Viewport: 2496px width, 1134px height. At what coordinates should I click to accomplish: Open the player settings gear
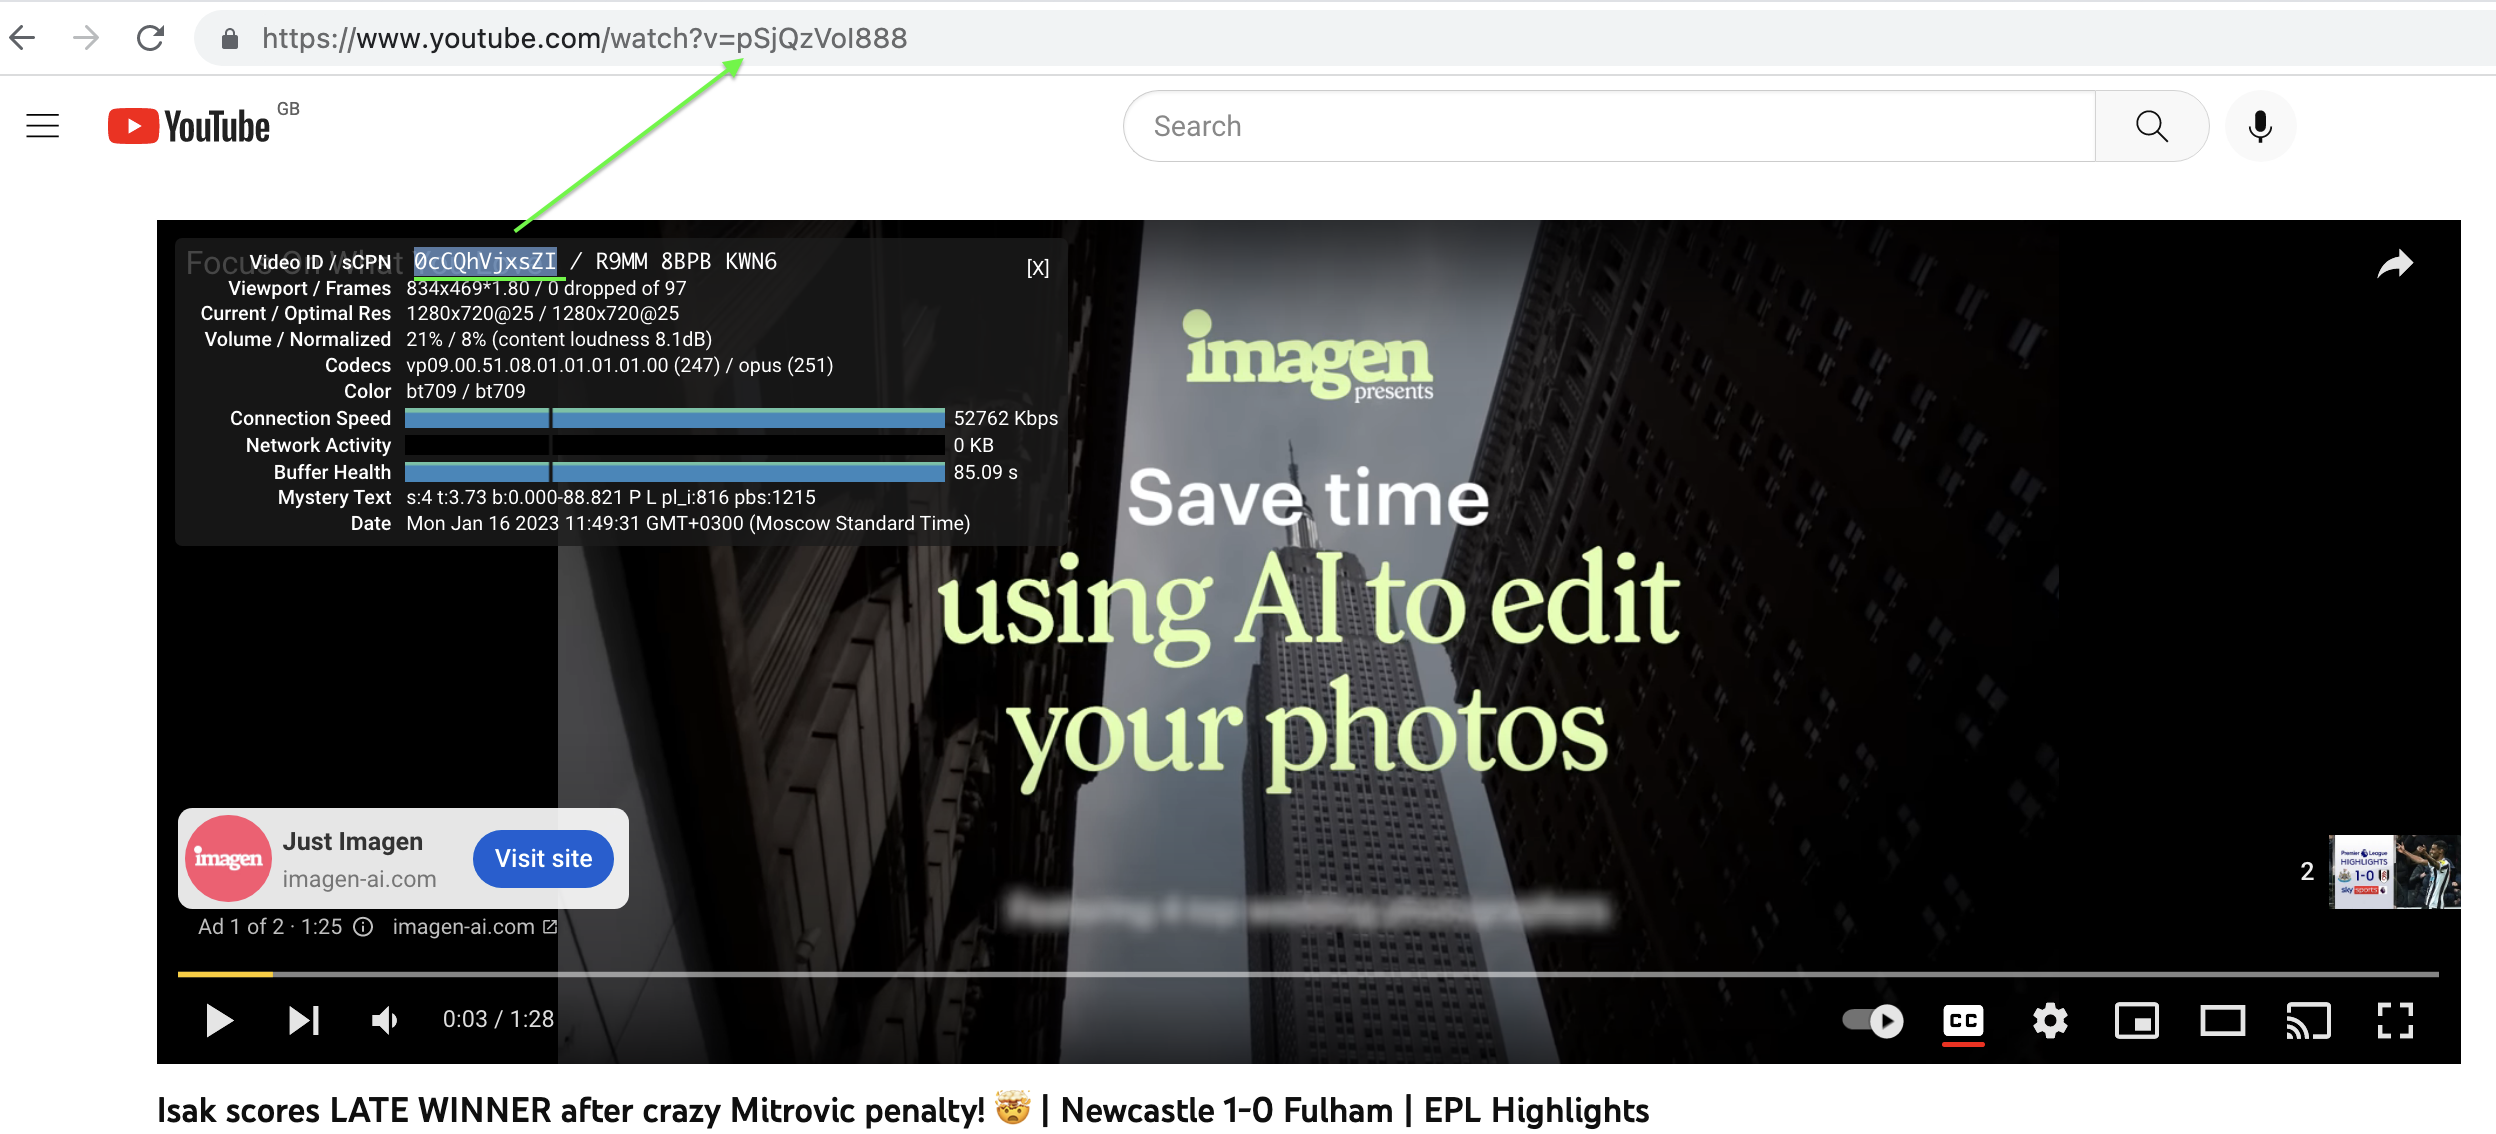(2050, 1020)
